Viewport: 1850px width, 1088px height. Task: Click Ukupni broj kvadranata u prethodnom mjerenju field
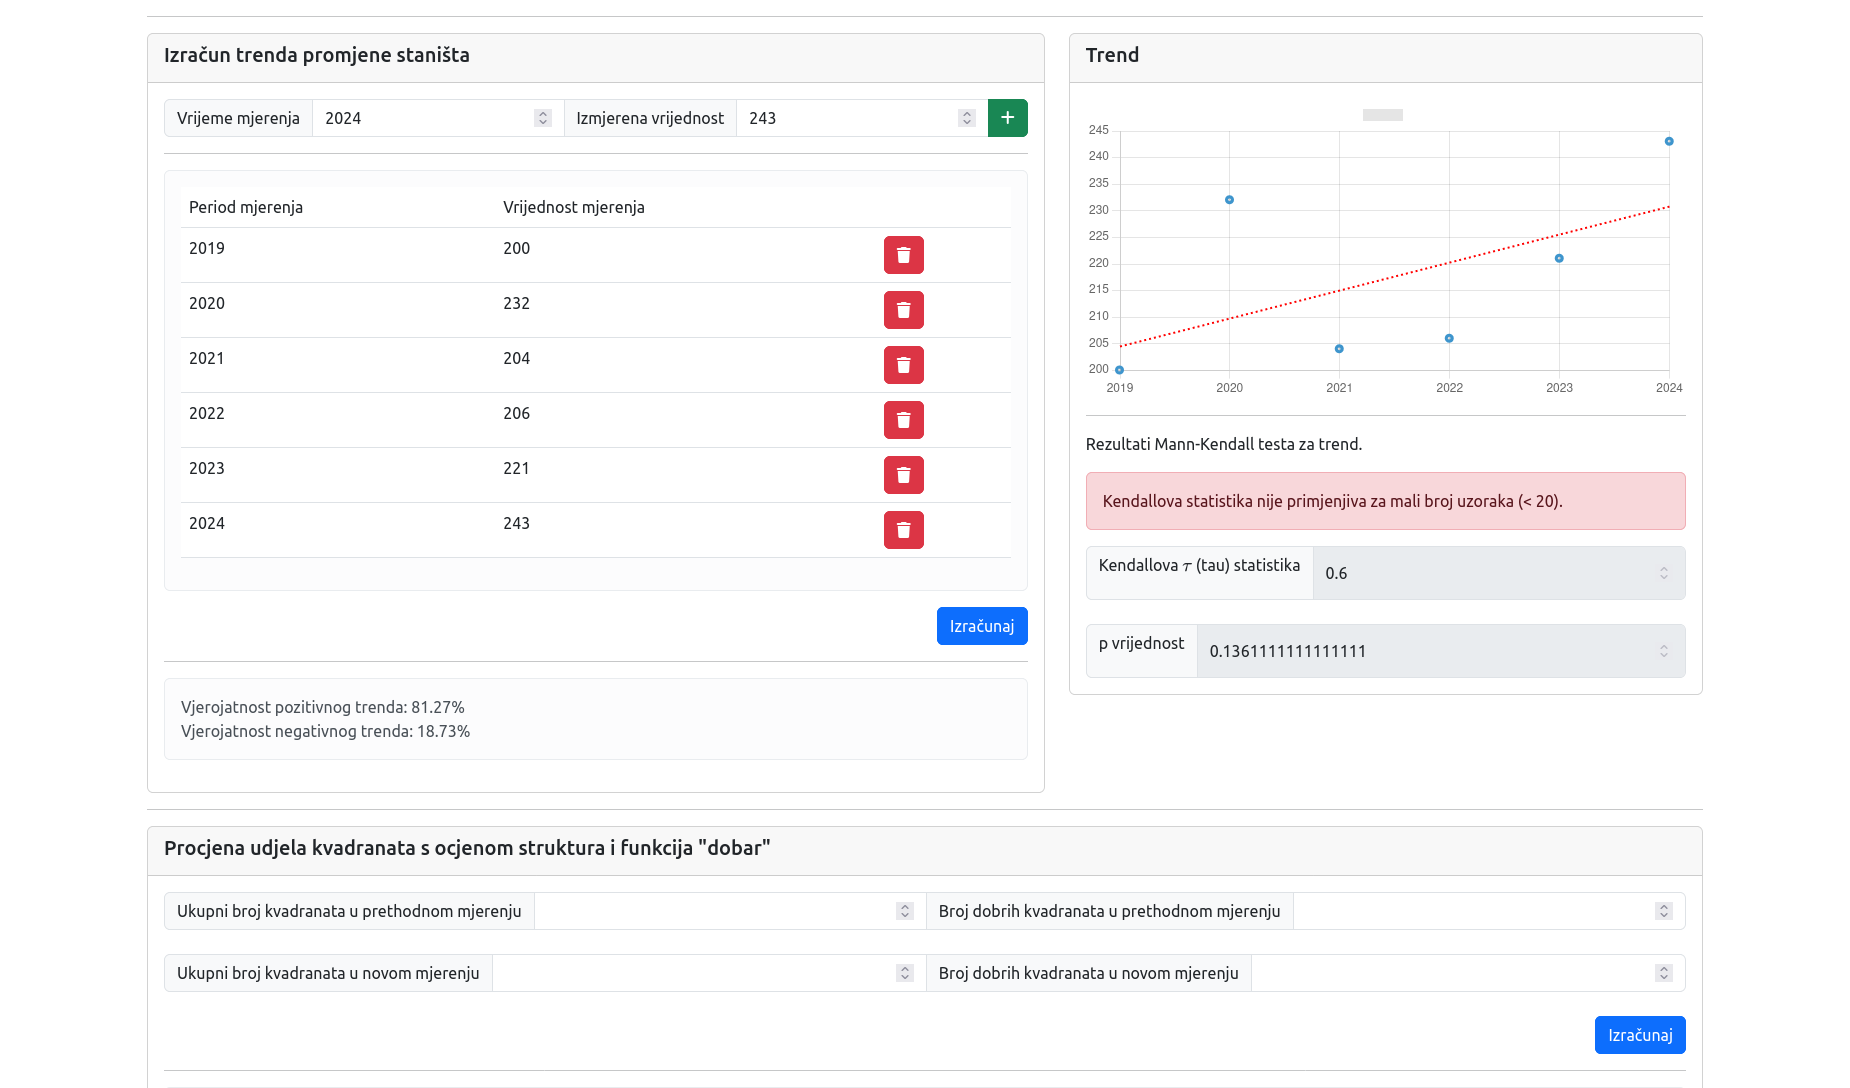pos(715,911)
